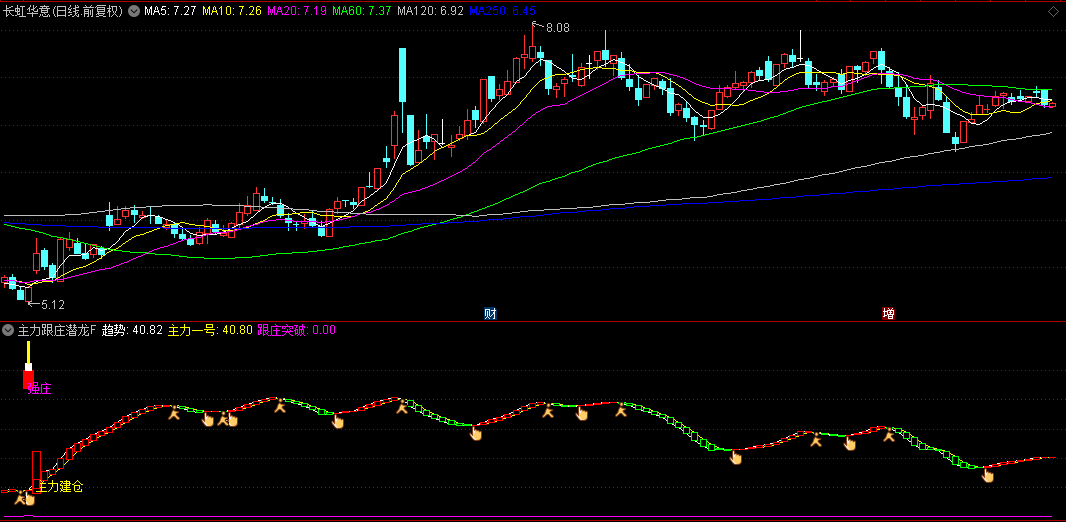This screenshot has width=1066, height=522.
Task: Click the yellow 主力建仓 signal text
Action: coord(61,487)
